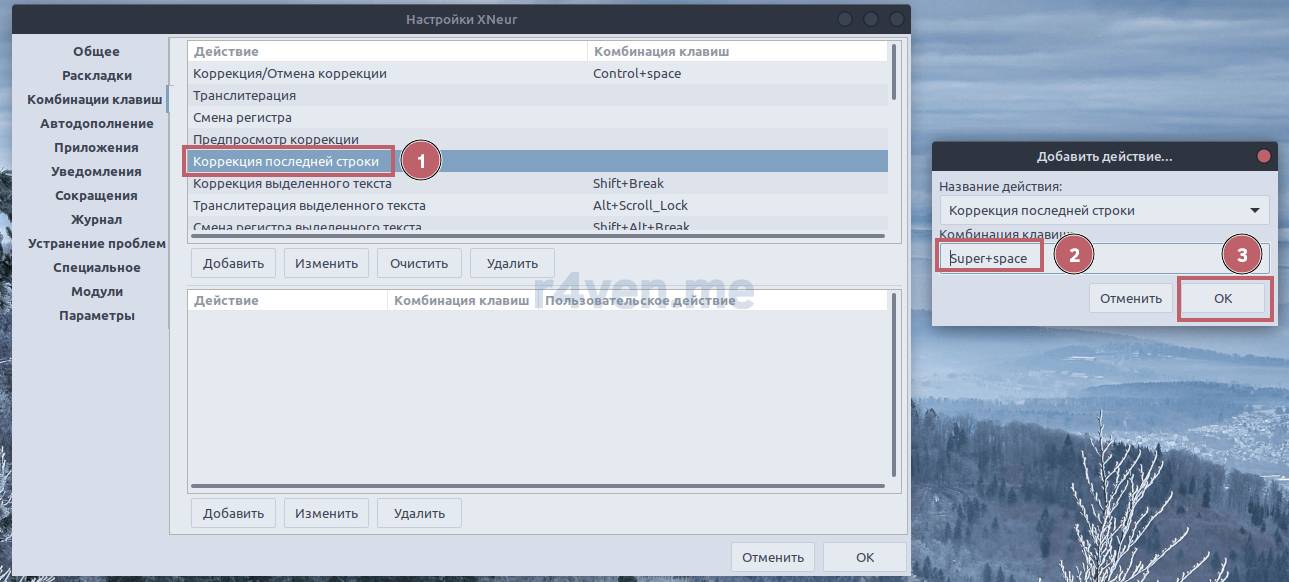Open the Устранение проблем section

point(96,244)
